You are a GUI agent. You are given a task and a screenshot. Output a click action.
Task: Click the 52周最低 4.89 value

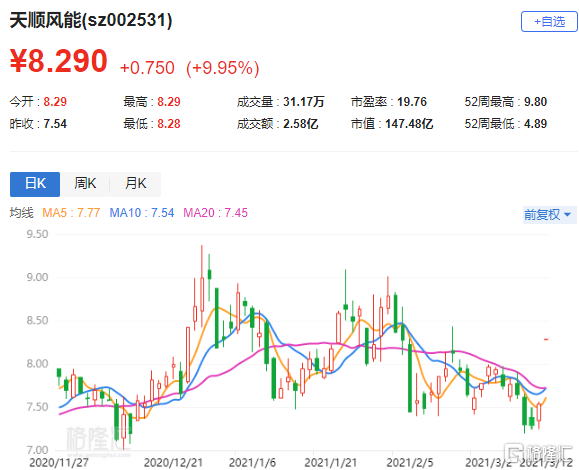[x=506, y=124]
